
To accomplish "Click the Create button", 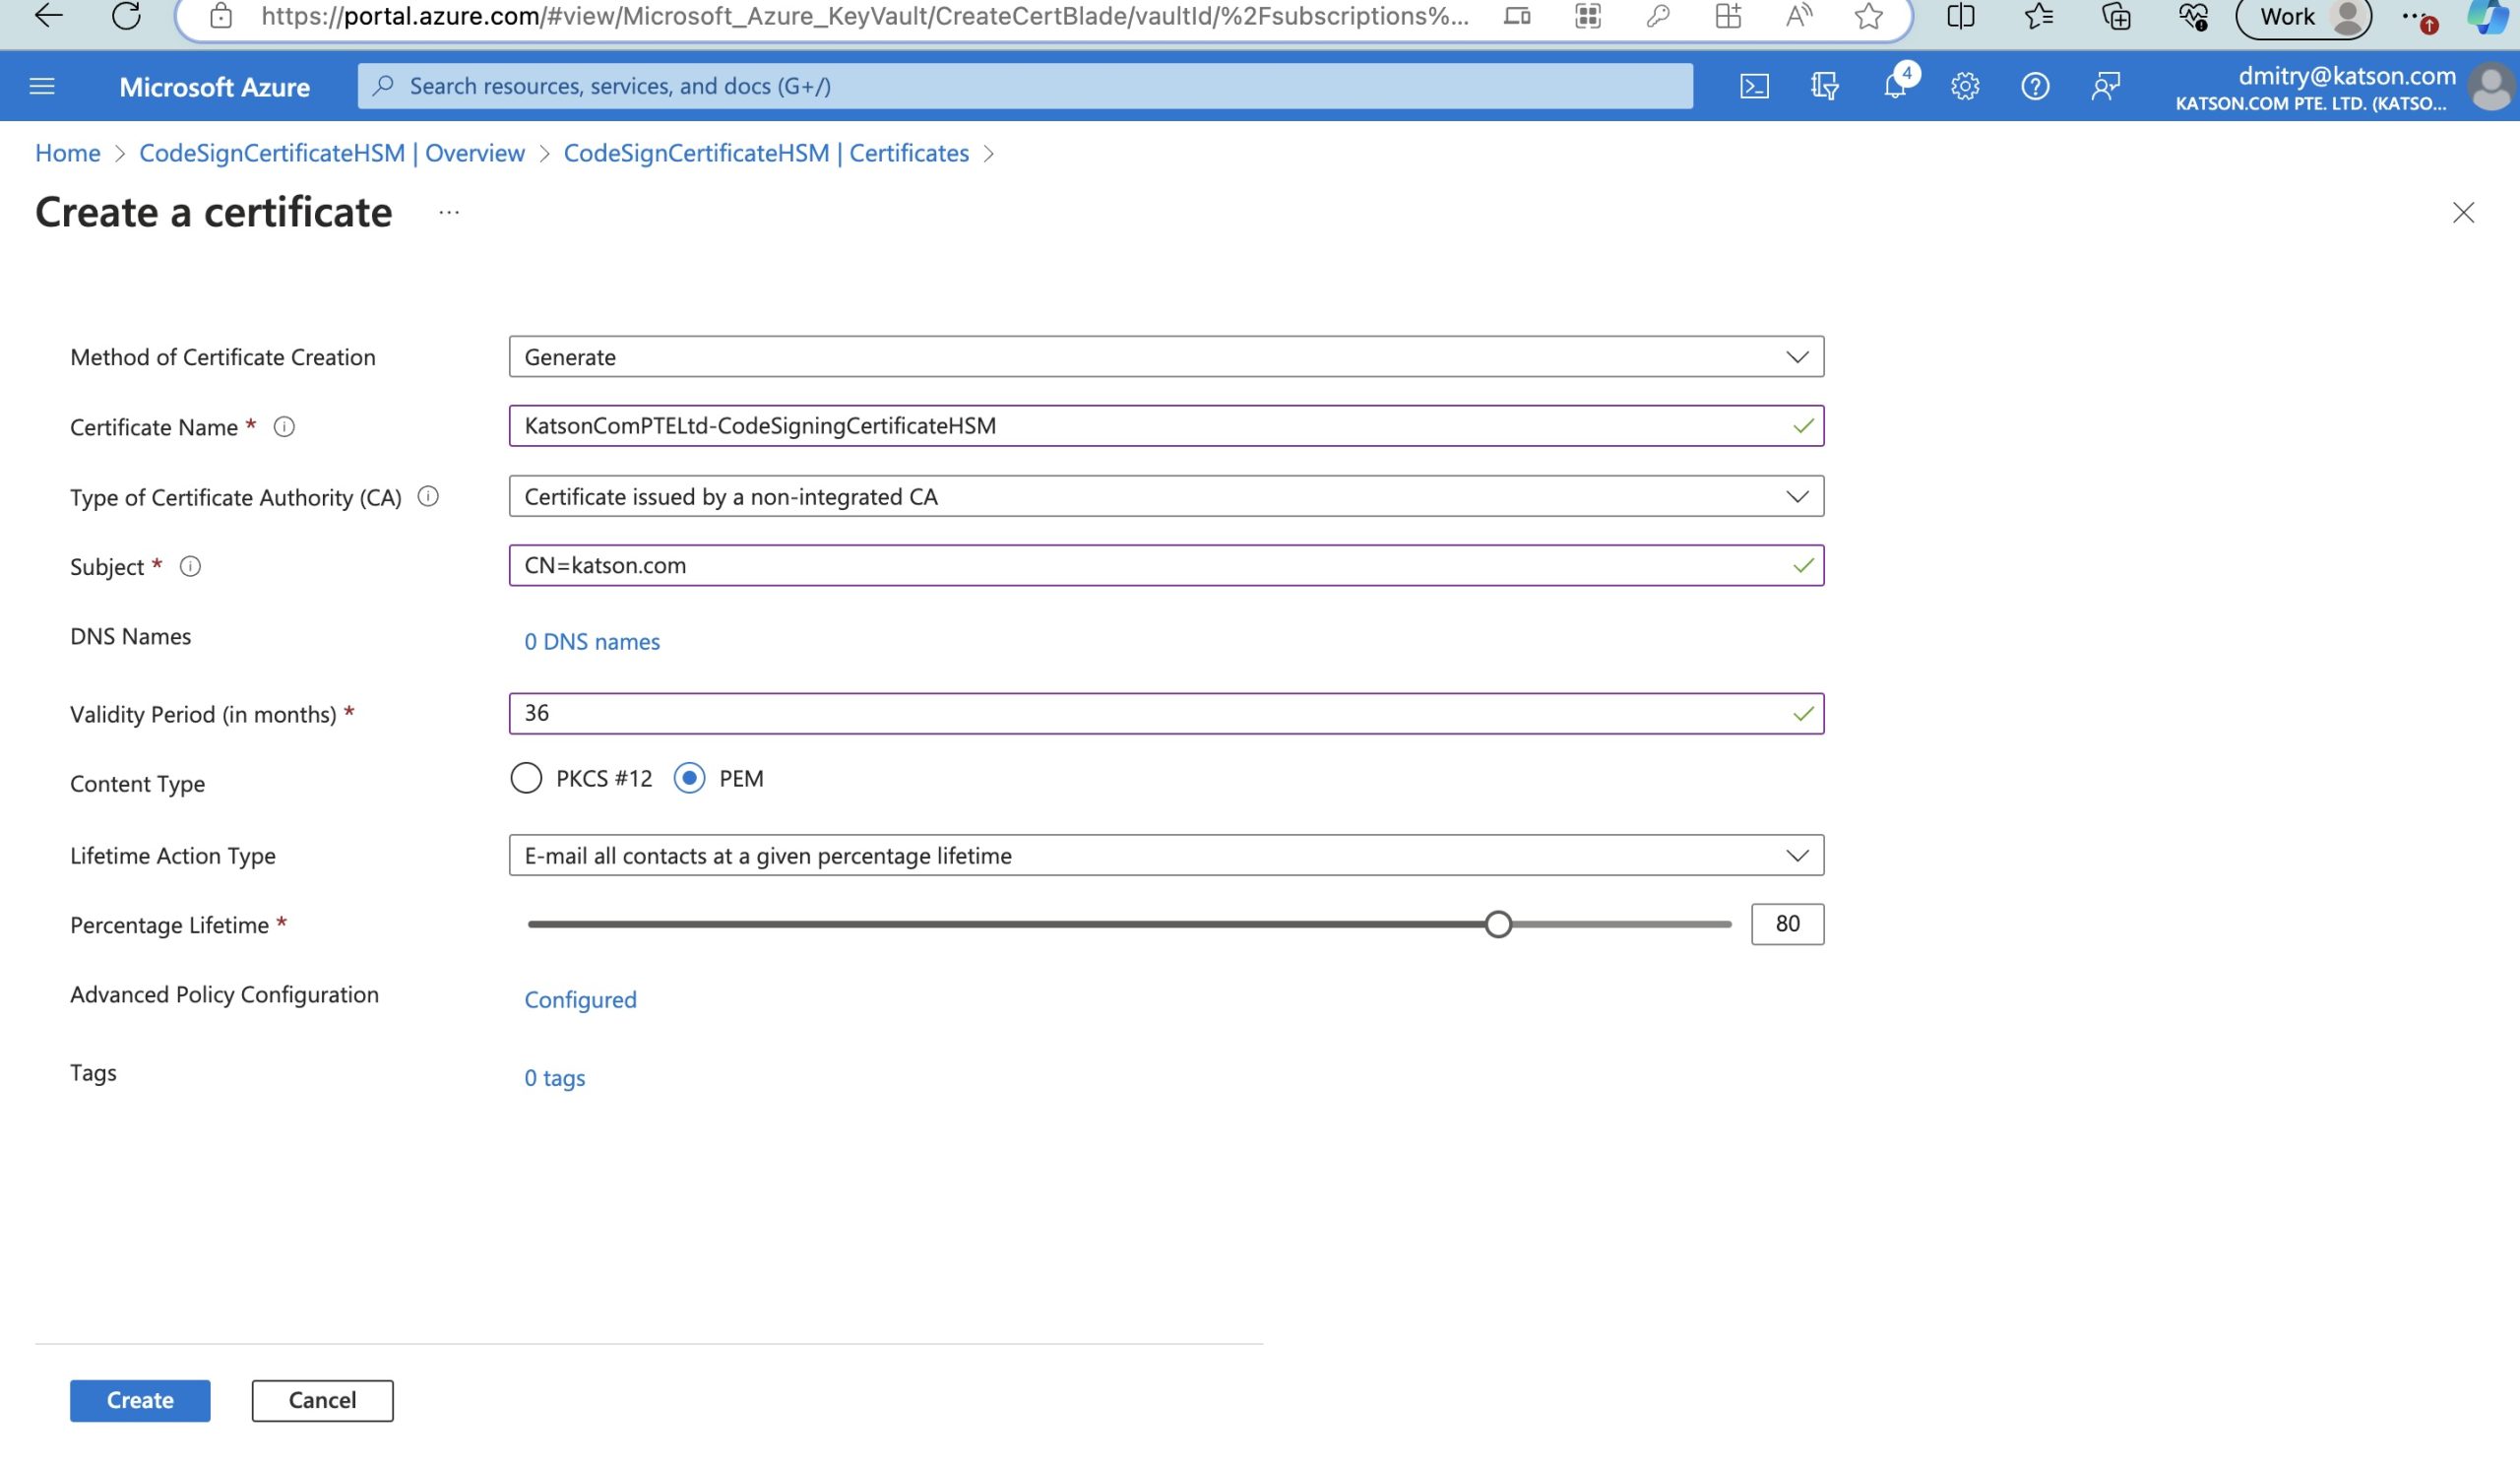I will pyautogui.click(x=140, y=1400).
